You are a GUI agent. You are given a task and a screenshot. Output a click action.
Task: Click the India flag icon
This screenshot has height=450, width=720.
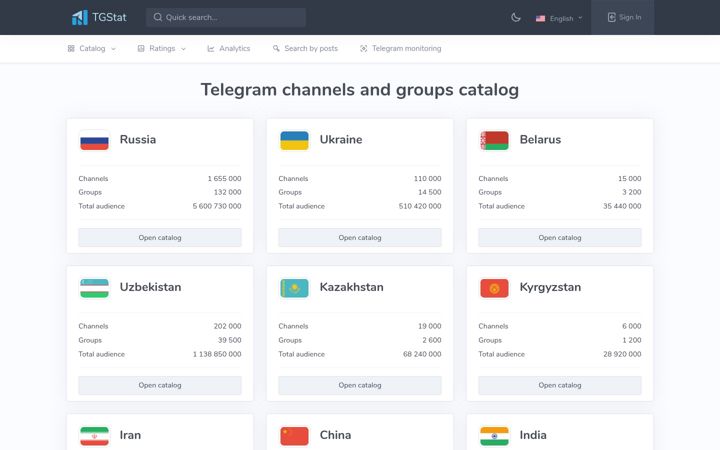point(495,436)
